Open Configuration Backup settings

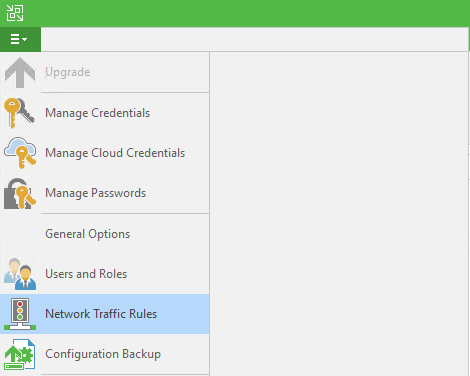[103, 354]
